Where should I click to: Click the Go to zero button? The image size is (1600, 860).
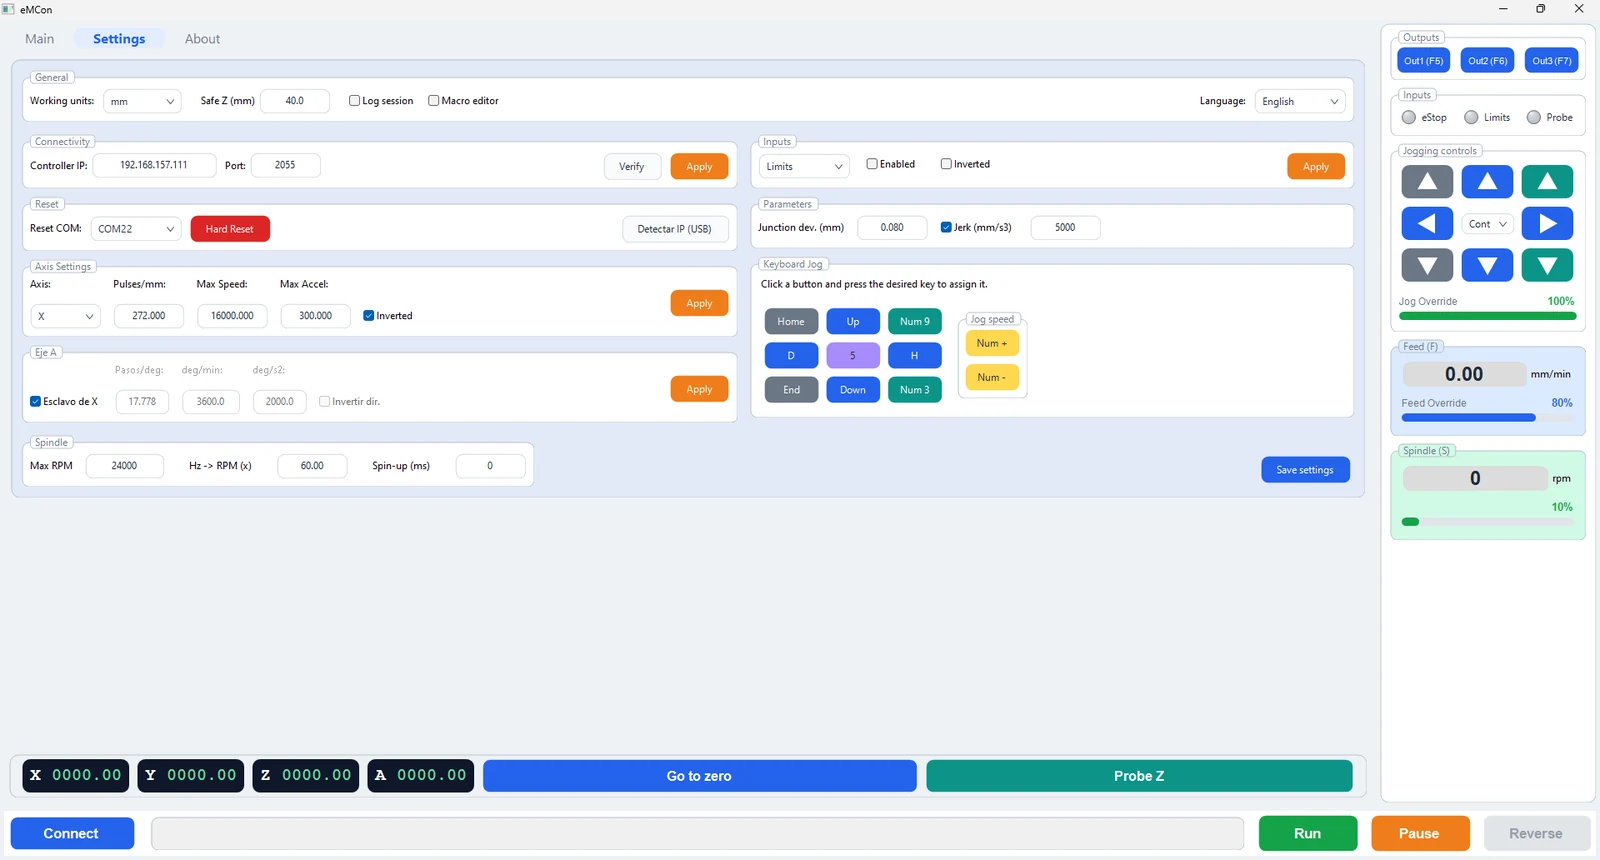point(699,776)
